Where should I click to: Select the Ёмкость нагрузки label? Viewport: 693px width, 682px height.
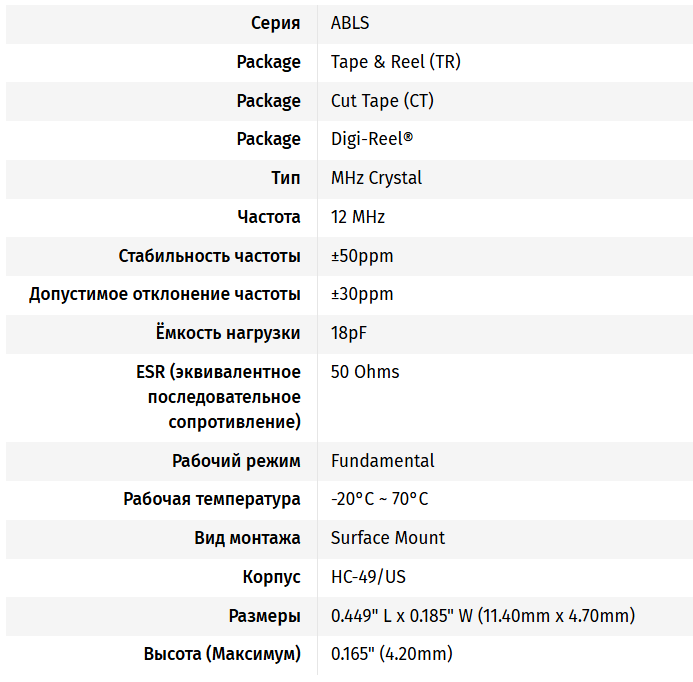click(228, 333)
